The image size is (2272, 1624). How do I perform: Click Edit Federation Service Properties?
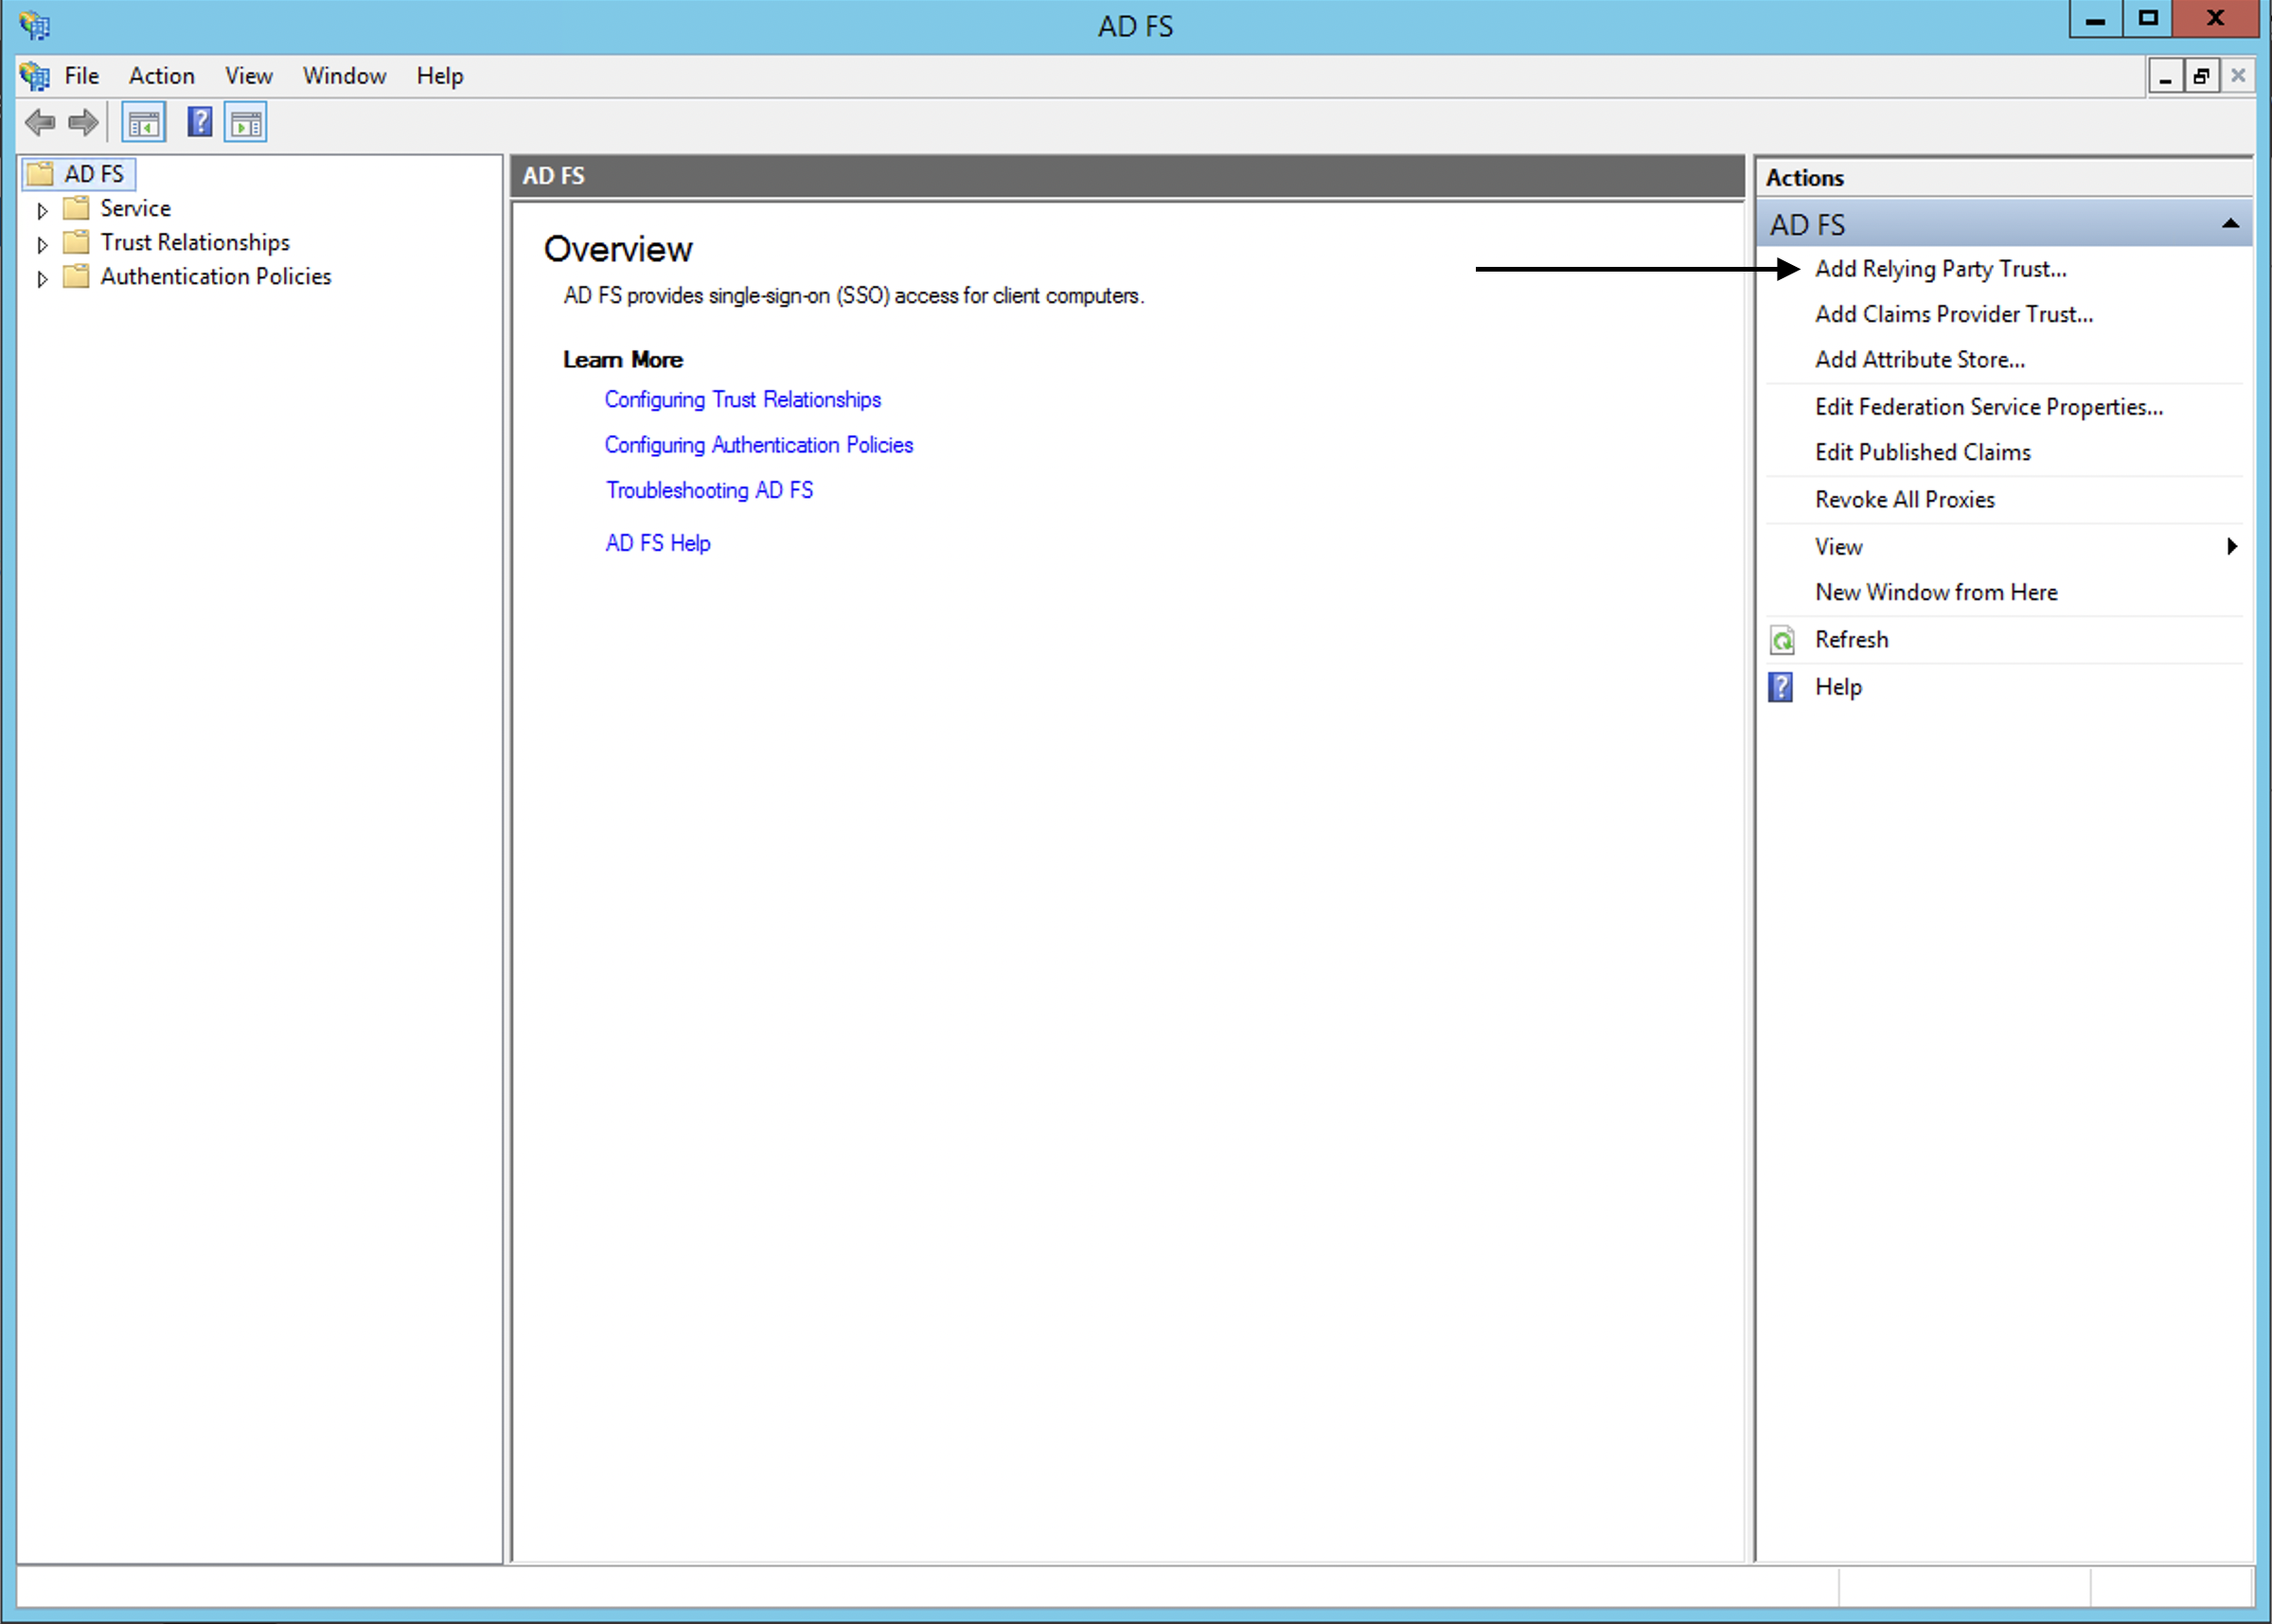click(x=1989, y=406)
